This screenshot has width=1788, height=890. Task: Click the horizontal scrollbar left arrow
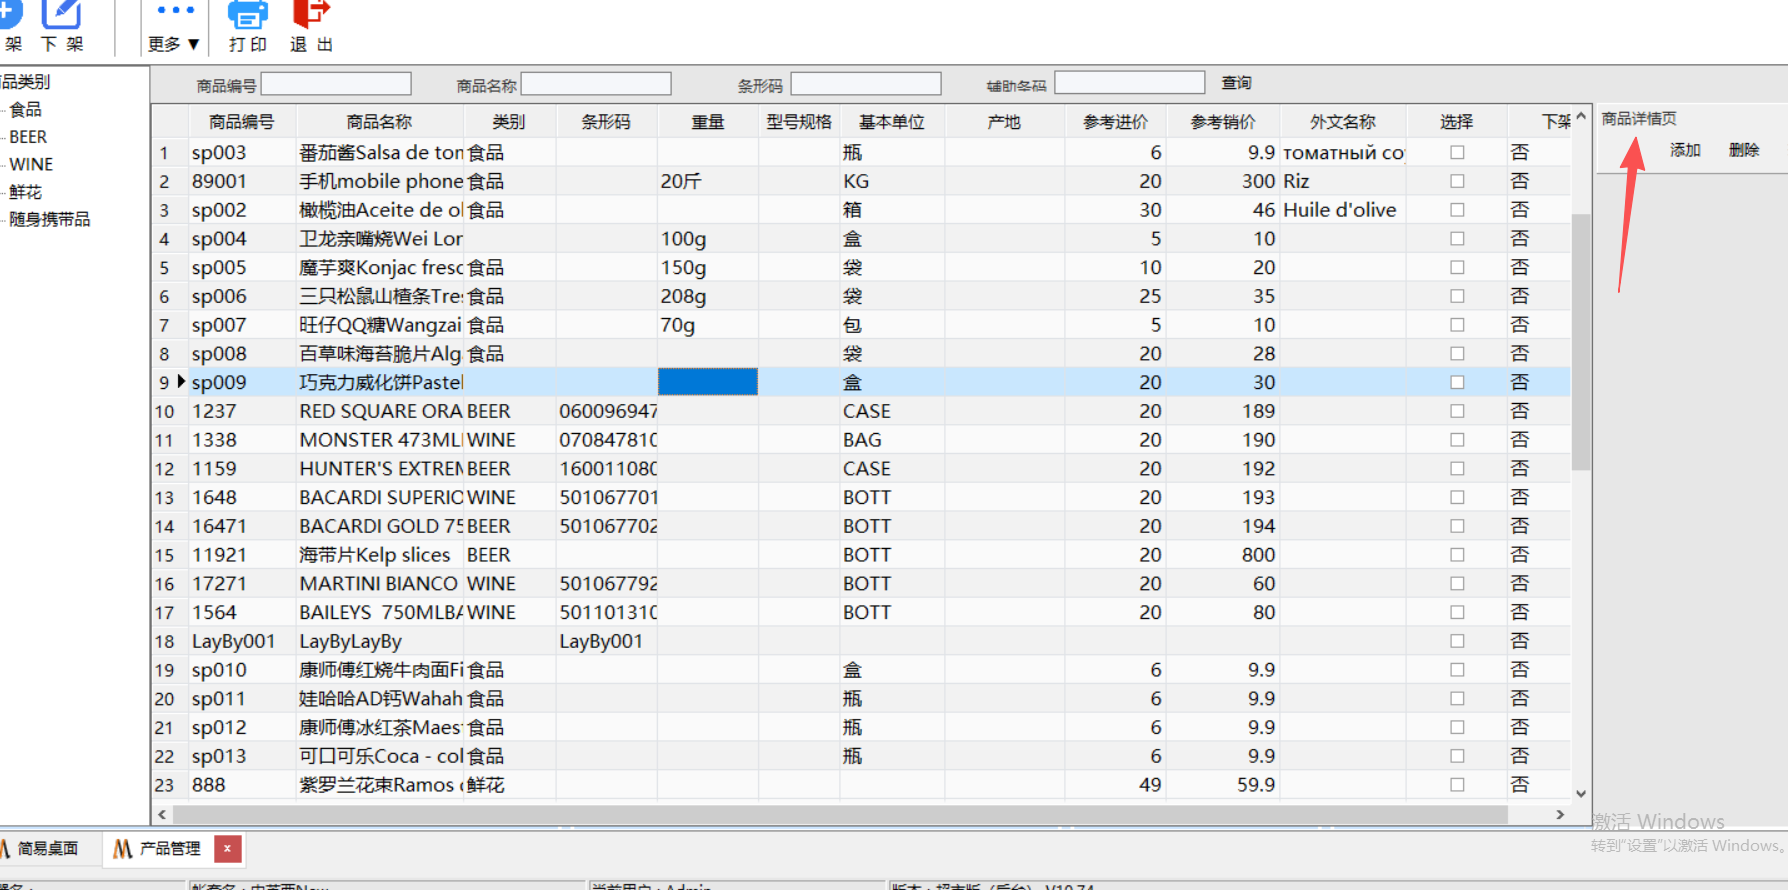click(162, 815)
